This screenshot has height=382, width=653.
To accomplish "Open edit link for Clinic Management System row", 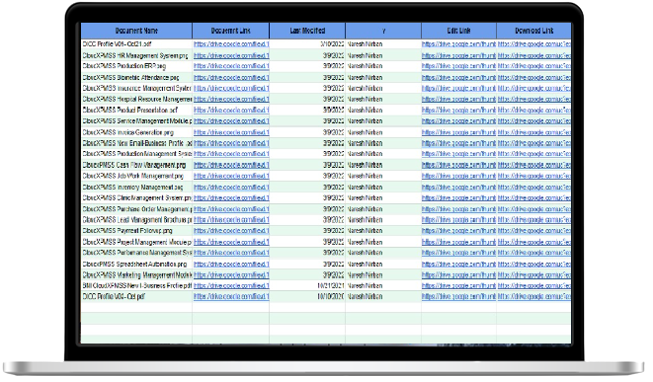I will (459, 198).
